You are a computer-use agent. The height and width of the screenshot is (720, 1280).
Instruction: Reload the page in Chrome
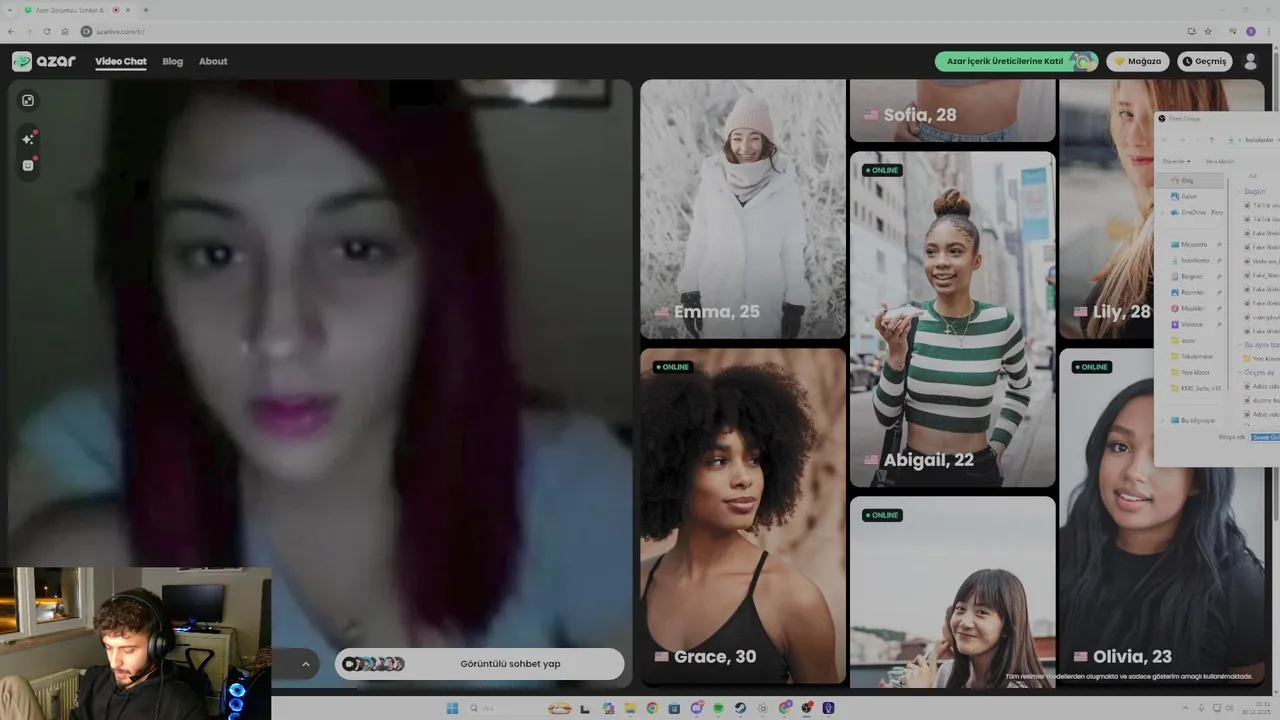[x=46, y=31]
